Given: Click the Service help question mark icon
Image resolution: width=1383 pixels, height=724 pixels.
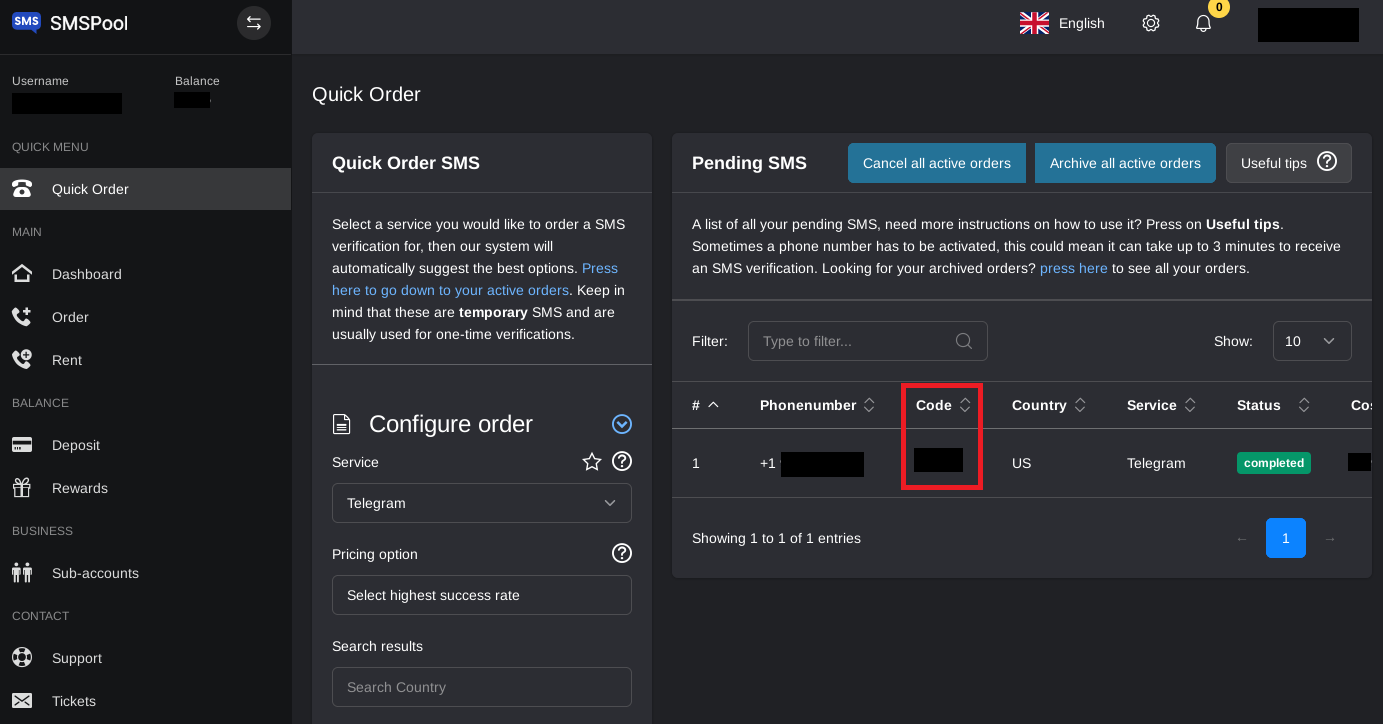Looking at the screenshot, I should [x=622, y=462].
